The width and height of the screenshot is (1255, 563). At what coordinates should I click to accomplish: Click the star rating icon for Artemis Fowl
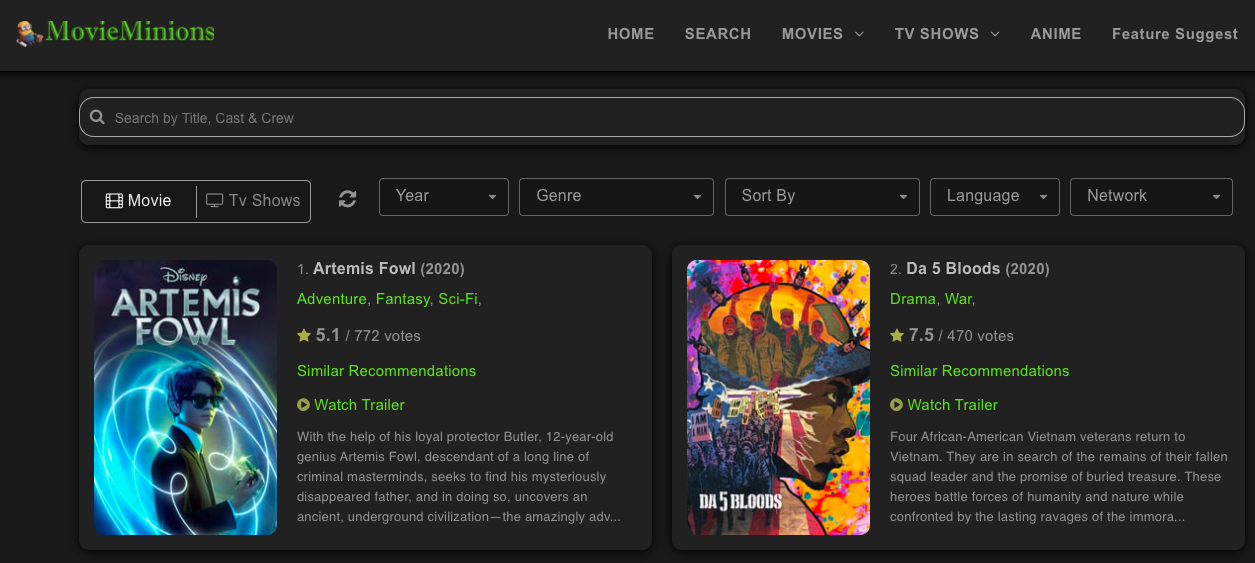(304, 336)
